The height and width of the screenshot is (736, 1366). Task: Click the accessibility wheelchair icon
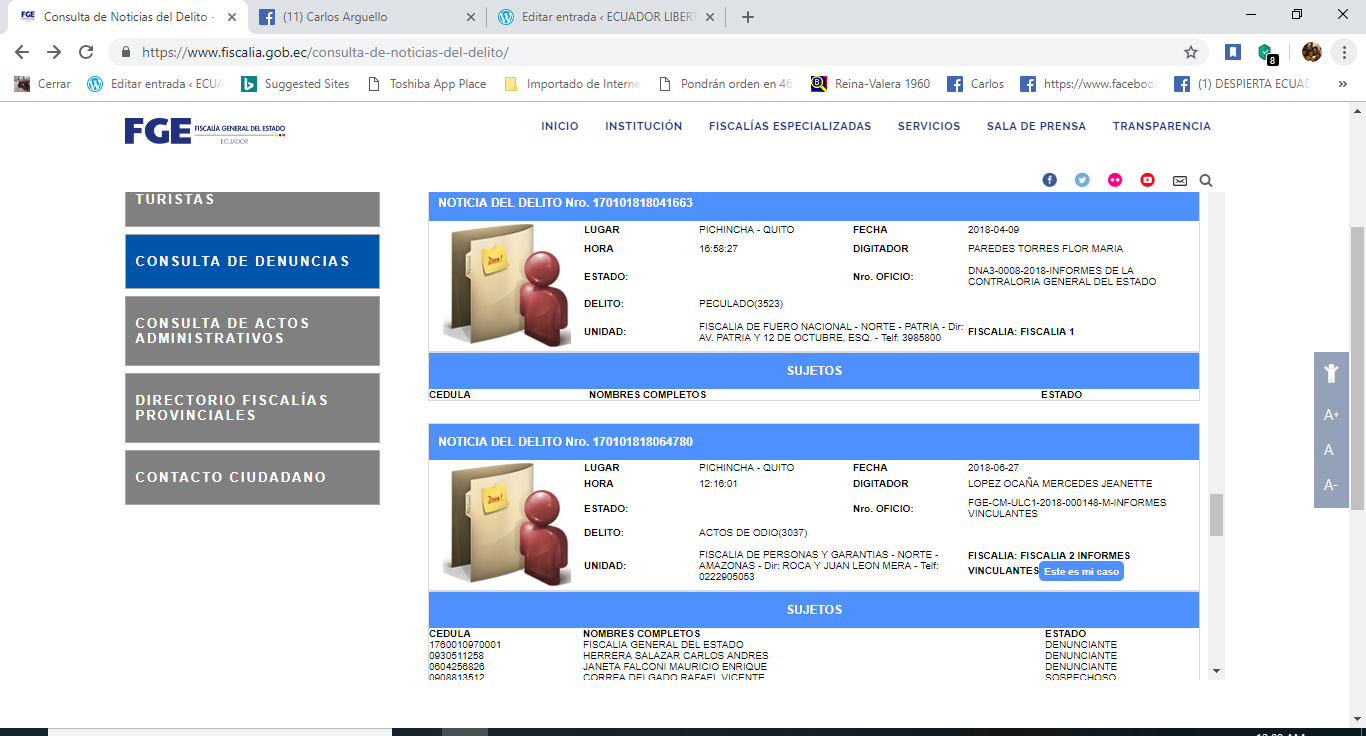tap(1330, 371)
